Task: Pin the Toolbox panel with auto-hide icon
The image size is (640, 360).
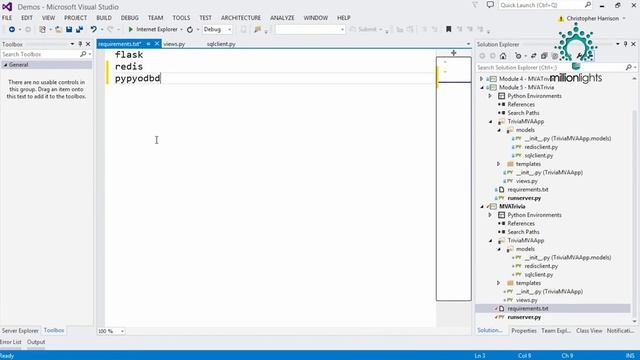Action: pos(80,44)
